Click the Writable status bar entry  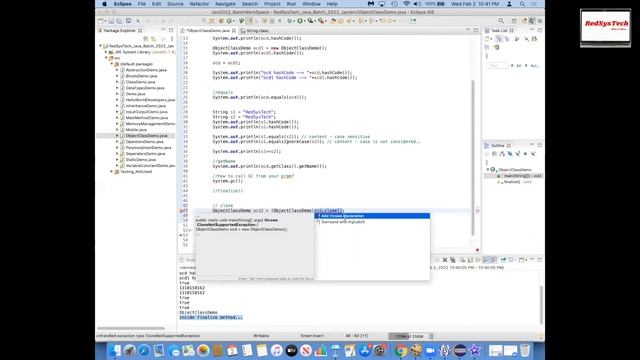[261, 336]
